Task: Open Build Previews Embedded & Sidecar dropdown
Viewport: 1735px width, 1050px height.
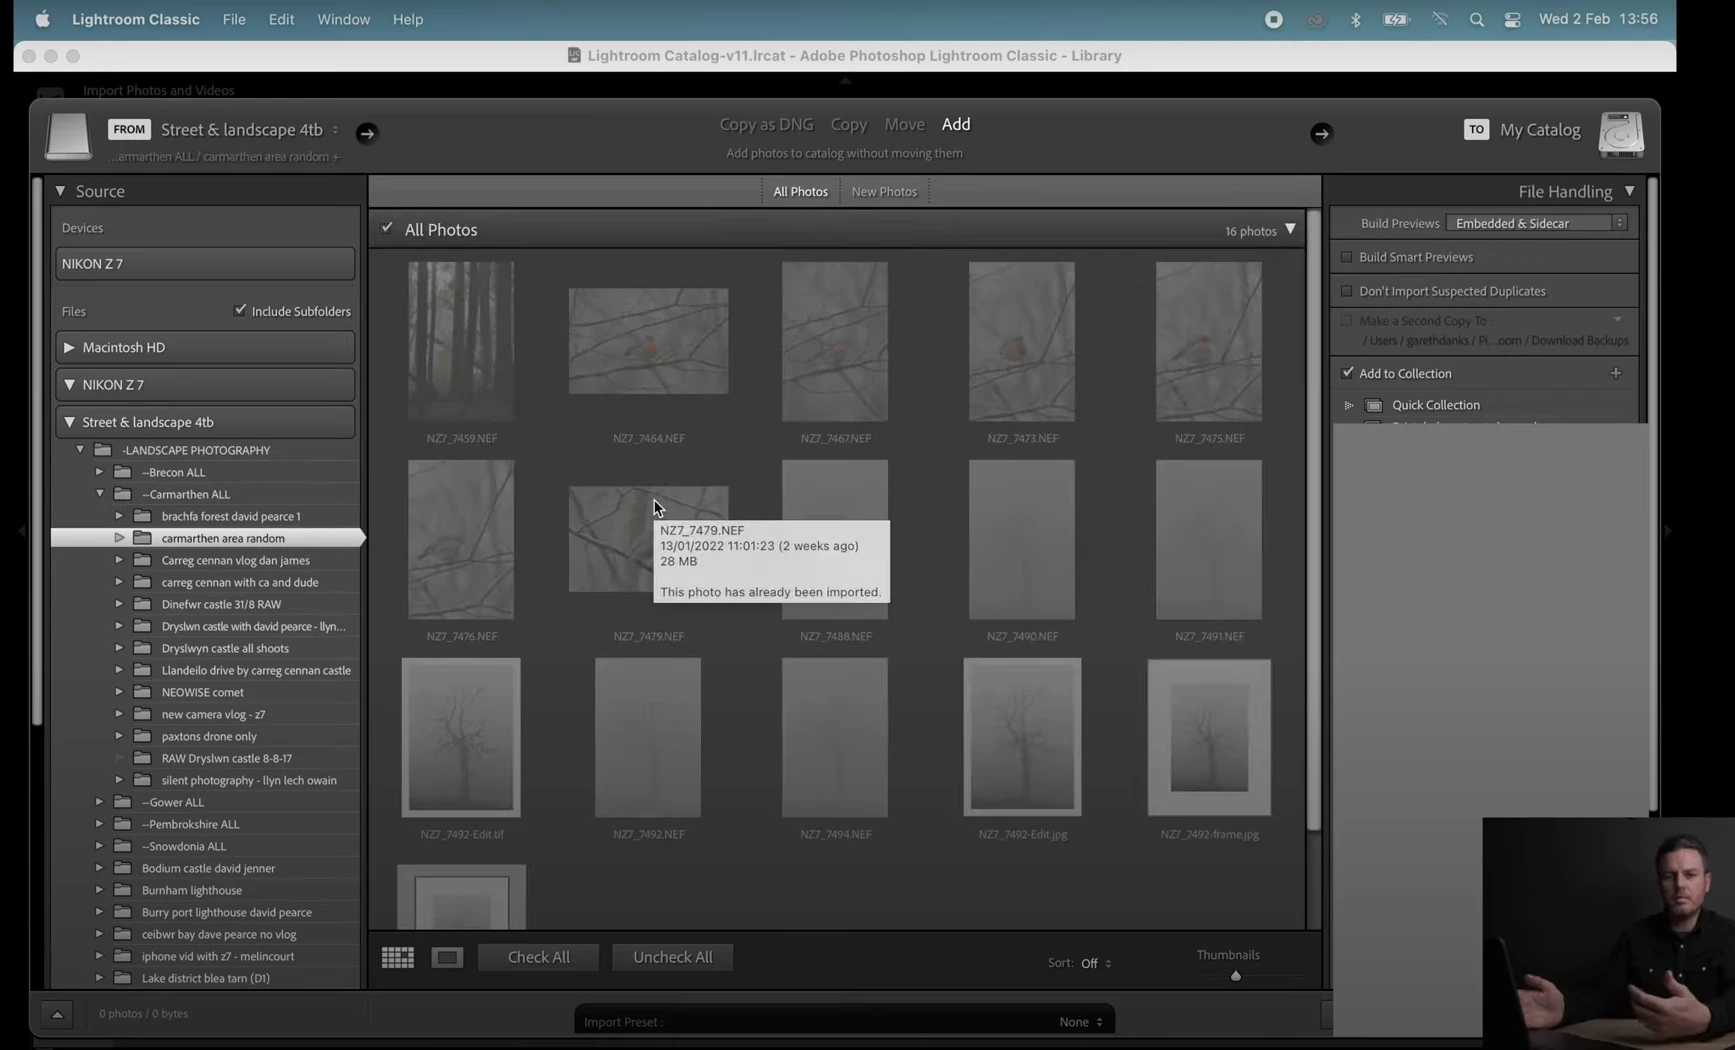Action: [x=1537, y=223]
